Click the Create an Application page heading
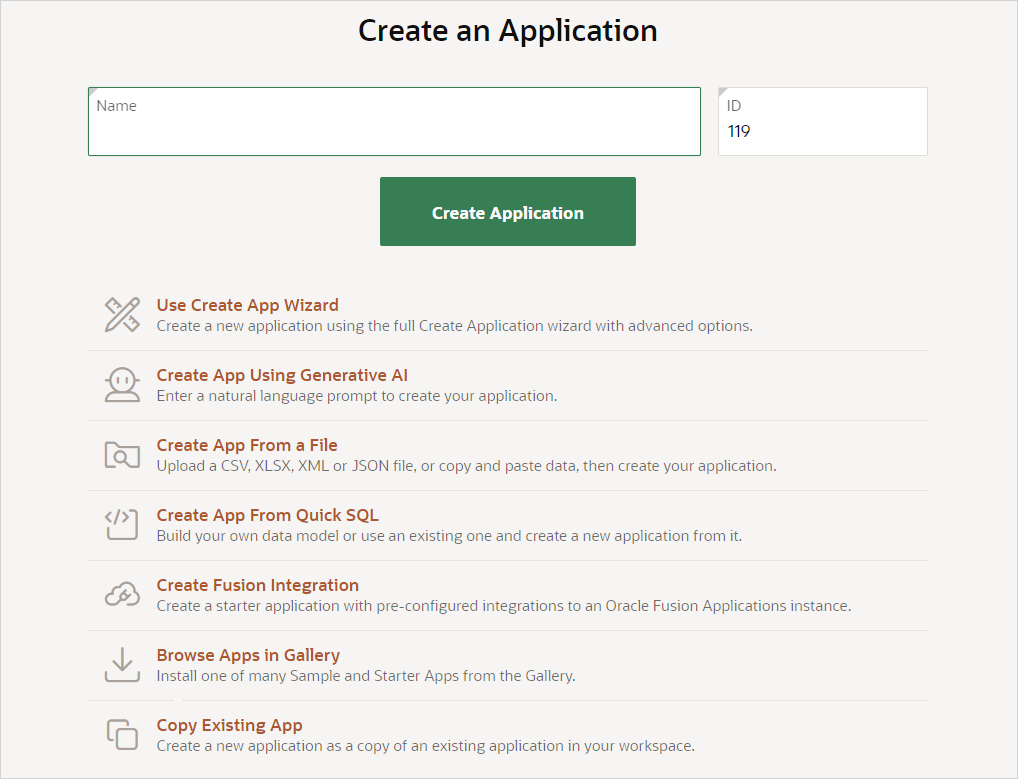The width and height of the screenshot is (1018, 779). [508, 31]
